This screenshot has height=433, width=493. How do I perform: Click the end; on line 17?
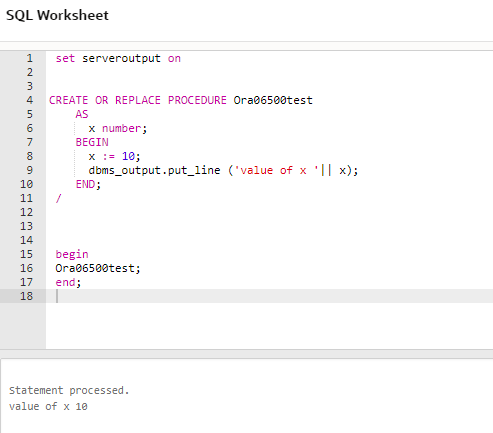pyautogui.click(x=68, y=282)
